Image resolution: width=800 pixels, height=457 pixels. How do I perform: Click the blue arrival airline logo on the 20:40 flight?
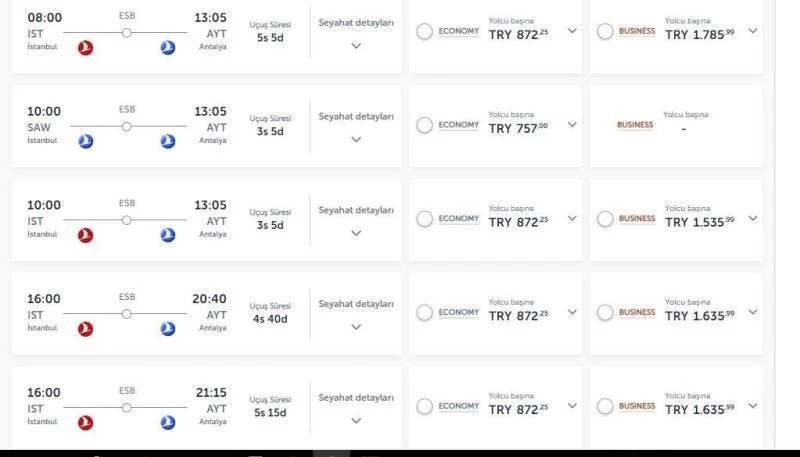[168, 329]
